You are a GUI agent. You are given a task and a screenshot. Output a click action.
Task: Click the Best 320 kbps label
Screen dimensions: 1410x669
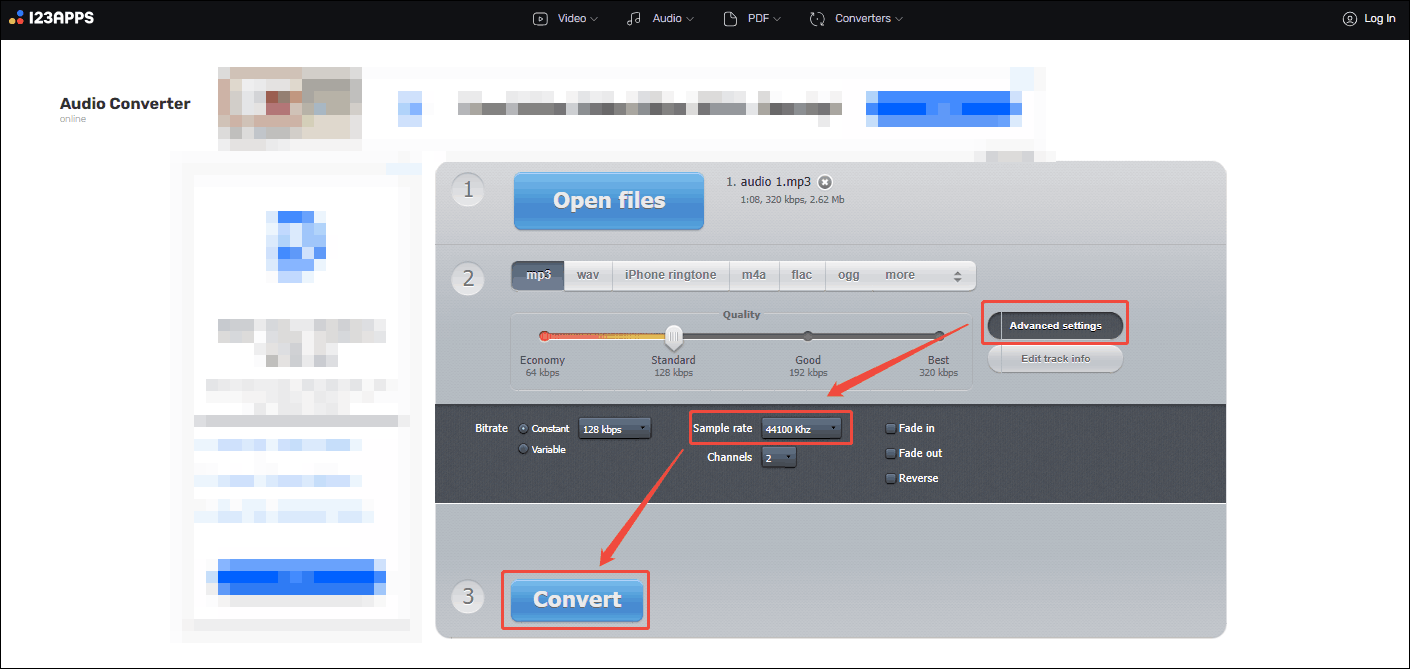click(x=938, y=366)
